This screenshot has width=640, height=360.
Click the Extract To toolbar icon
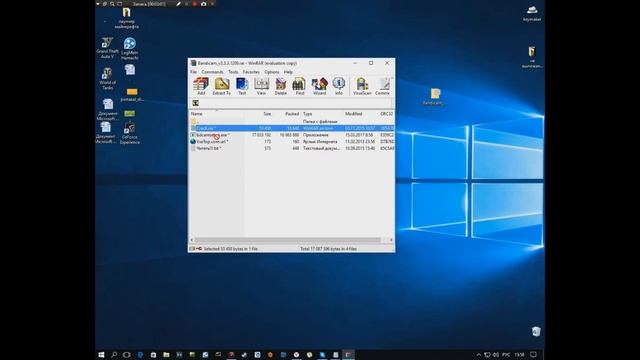click(x=222, y=86)
